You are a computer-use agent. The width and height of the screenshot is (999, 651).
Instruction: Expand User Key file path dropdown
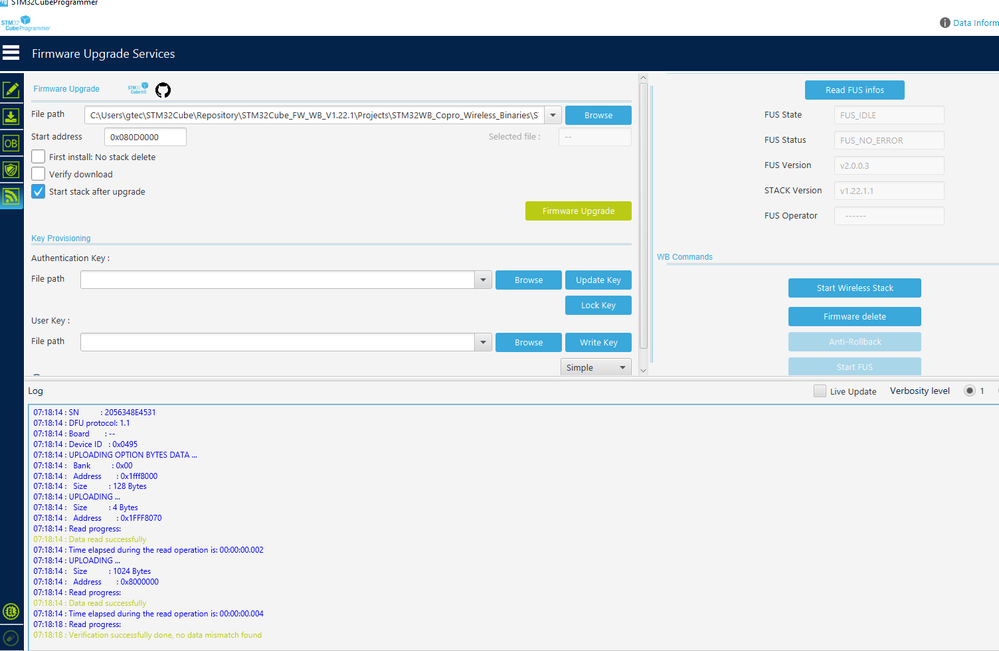pos(483,342)
